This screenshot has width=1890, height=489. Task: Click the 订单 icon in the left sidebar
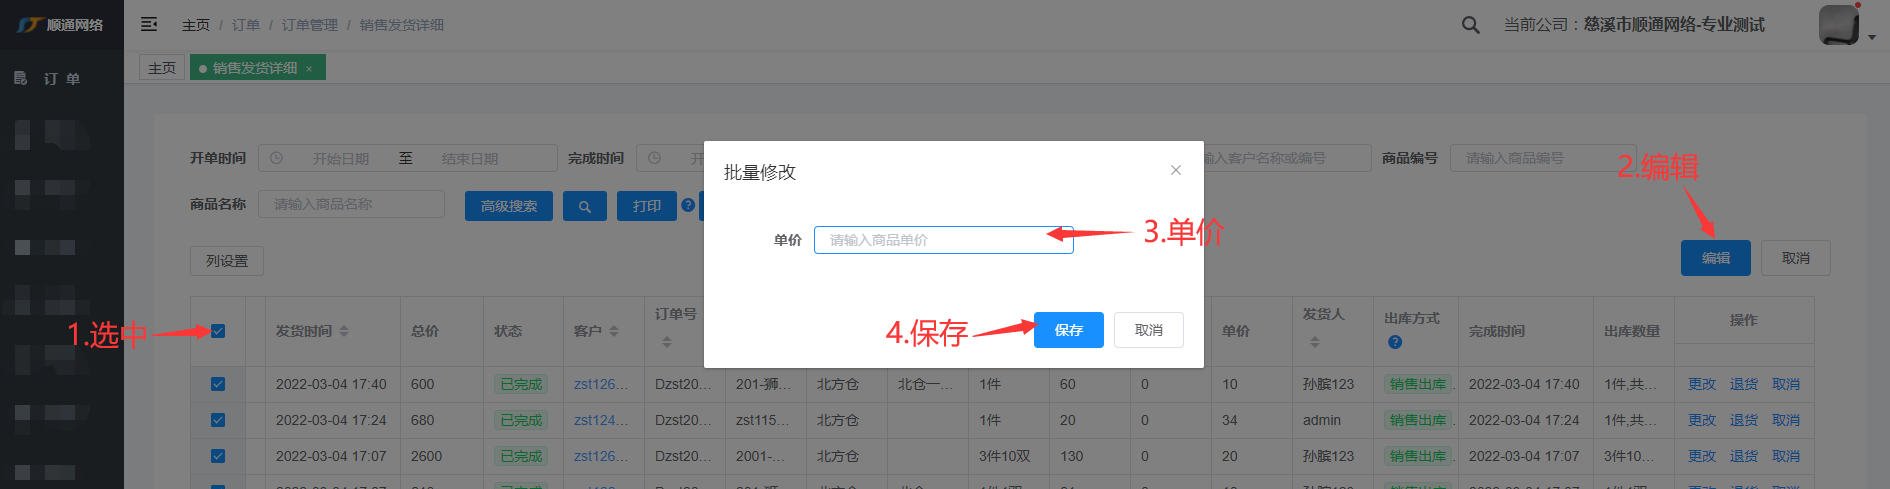(21, 78)
